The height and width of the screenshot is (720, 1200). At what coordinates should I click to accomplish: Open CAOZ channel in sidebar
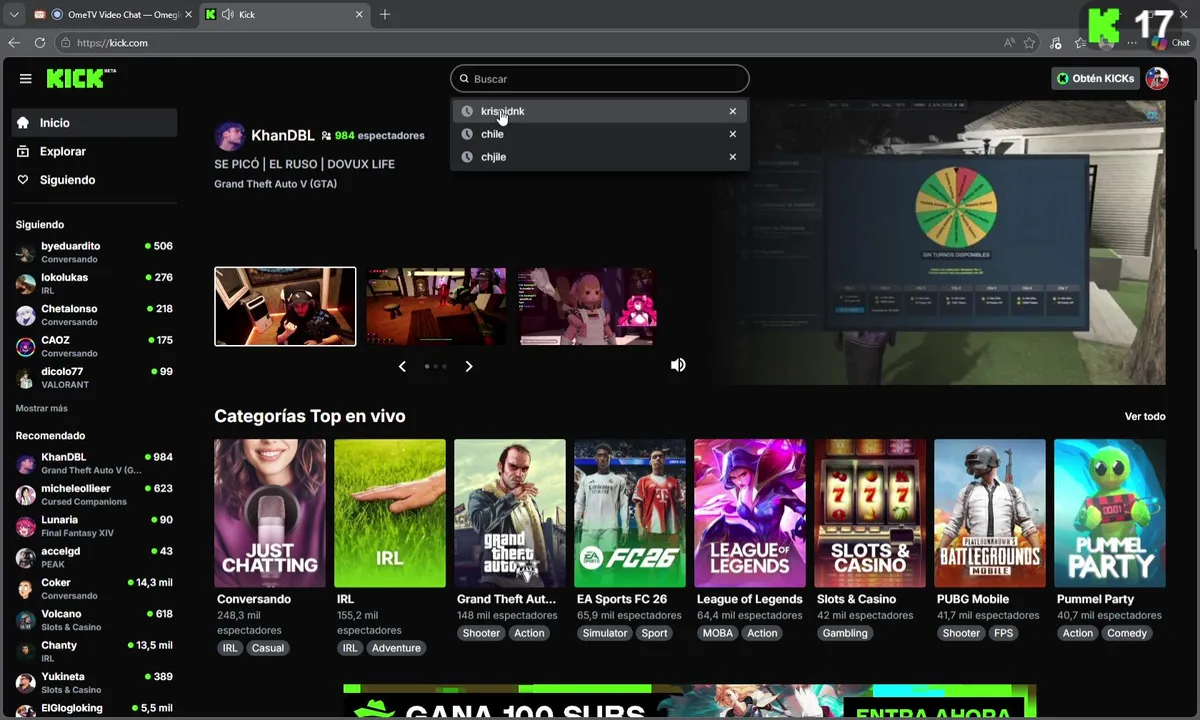pos(94,346)
